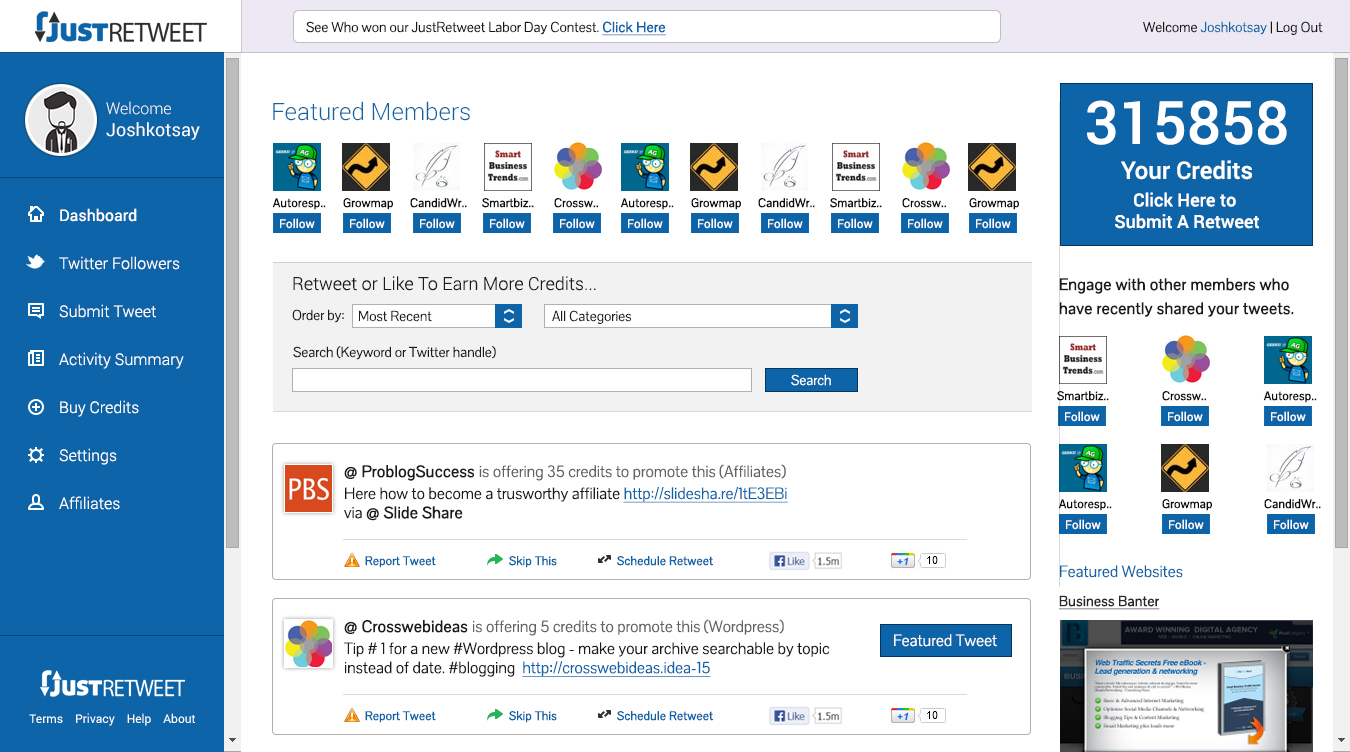Click Growmap avatar in engage section
Screen dimensions: 1350x752
[1185, 468]
